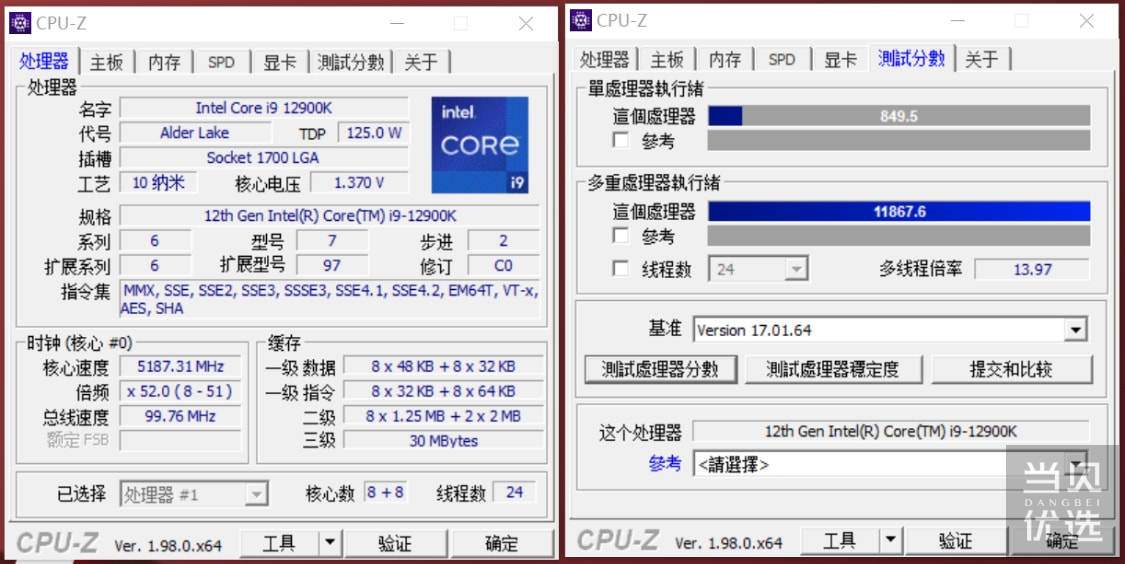This screenshot has width=1125, height=564.
Task: Click the core voltage value 1.370 V
Action: tap(359, 182)
